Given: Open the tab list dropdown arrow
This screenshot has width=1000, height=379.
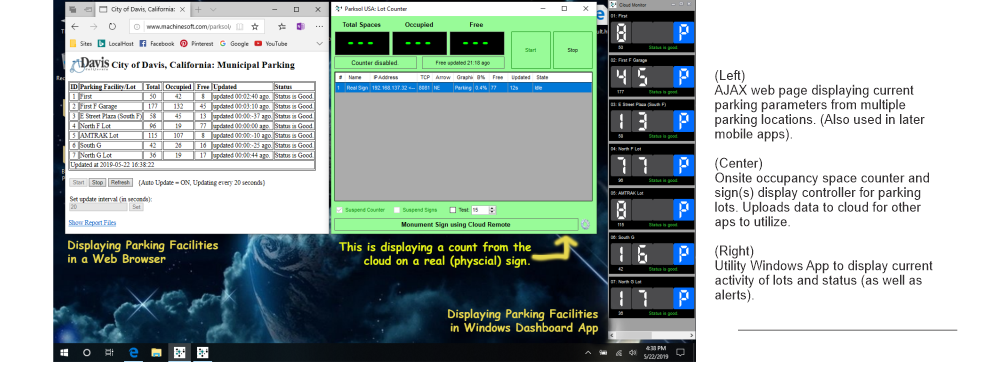Looking at the screenshot, I should pyautogui.click(x=213, y=10).
